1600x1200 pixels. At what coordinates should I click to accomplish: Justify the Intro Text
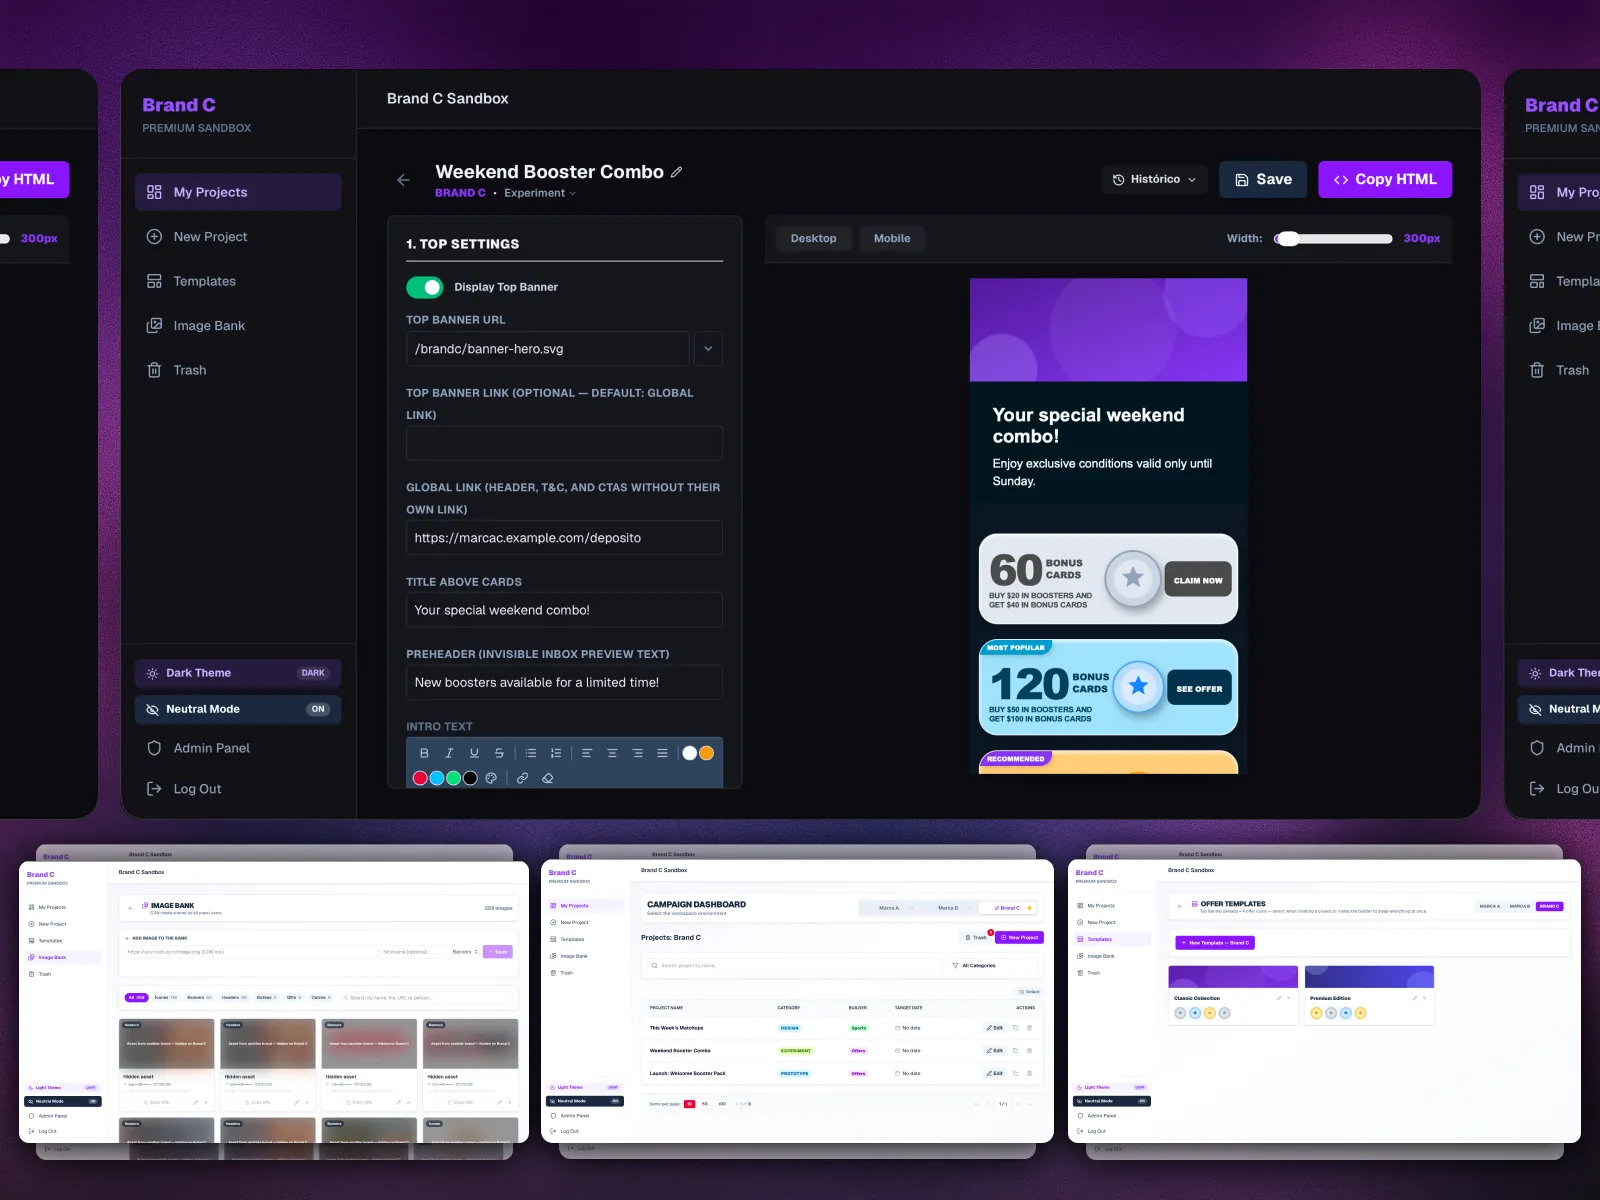[662, 753]
